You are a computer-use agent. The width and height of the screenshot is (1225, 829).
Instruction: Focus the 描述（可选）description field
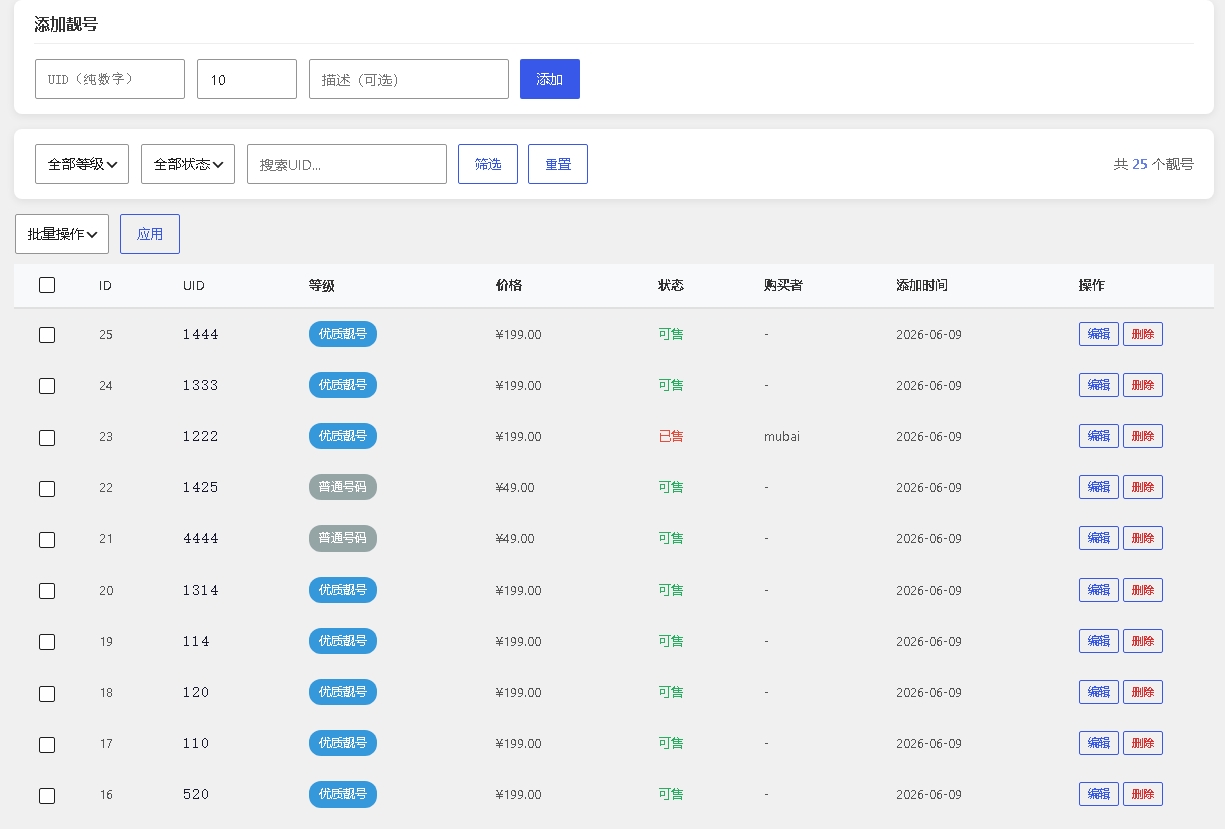coord(409,79)
